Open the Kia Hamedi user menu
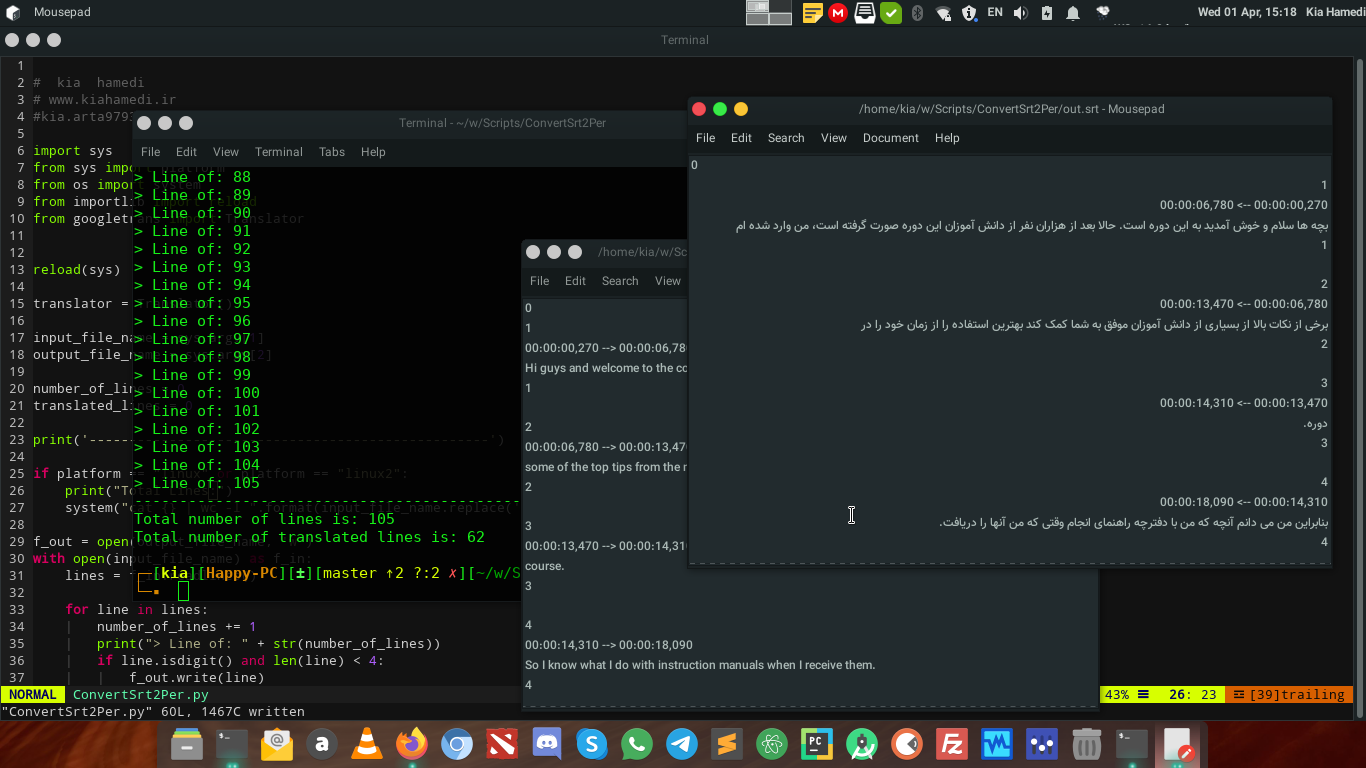This screenshot has width=1366, height=768. (x=1335, y=13)
